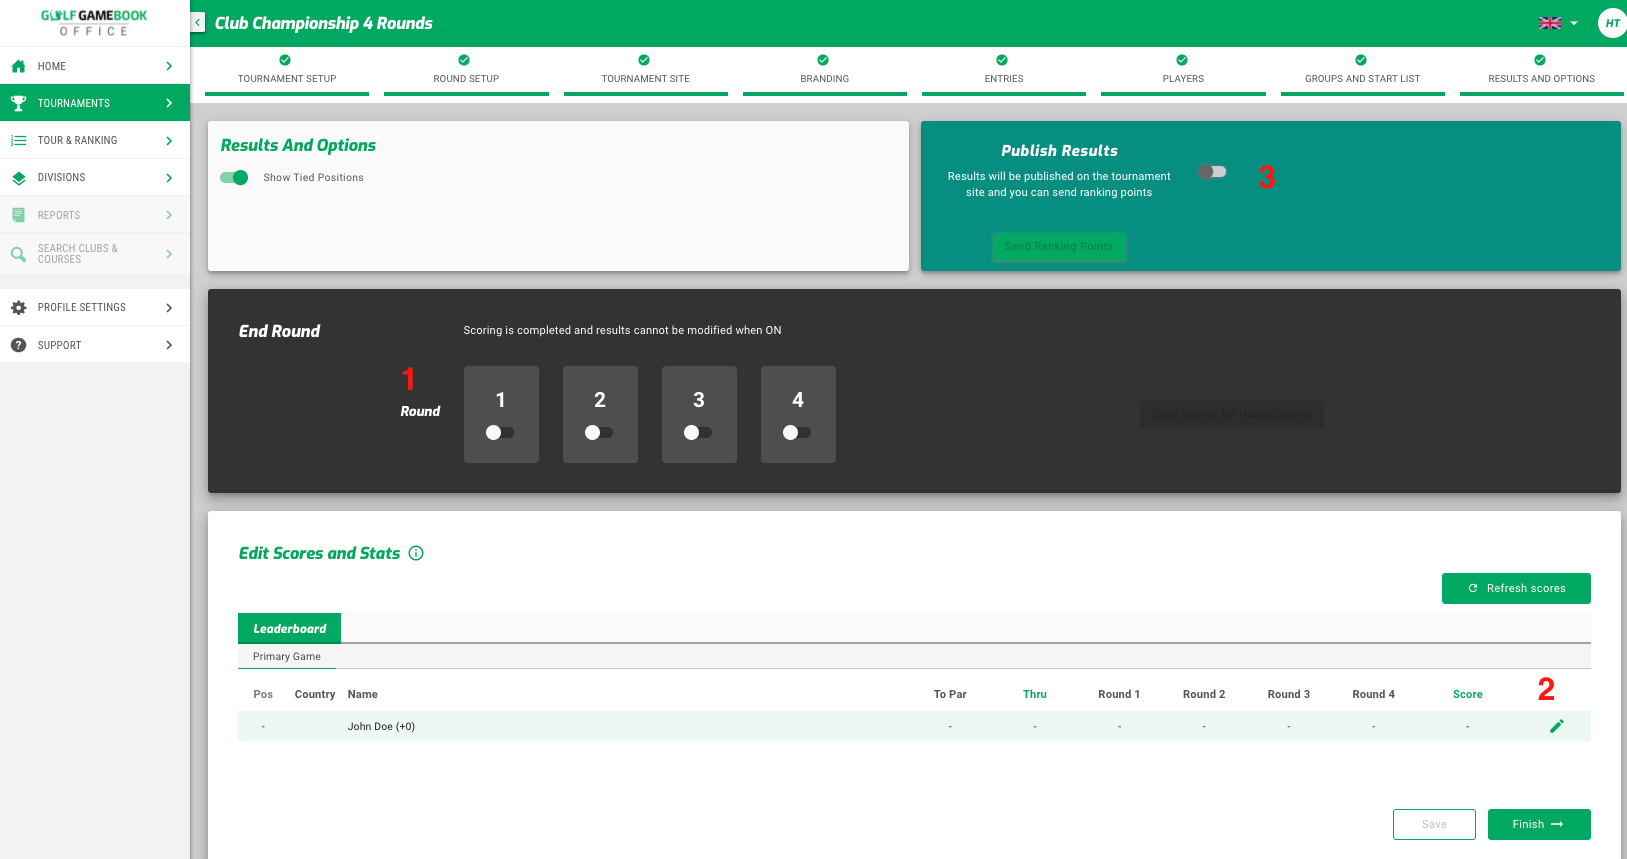This screenshot has width=1627, height=859.
Task: Click the Entries checkmark icon
Action: click(x=1002, y=60)
